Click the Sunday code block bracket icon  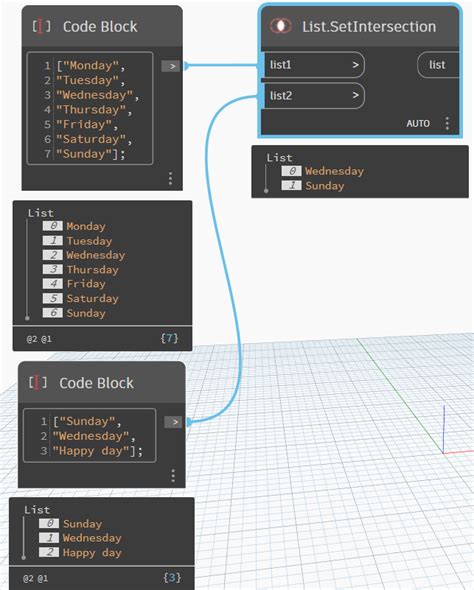click(x=38, y=383)
